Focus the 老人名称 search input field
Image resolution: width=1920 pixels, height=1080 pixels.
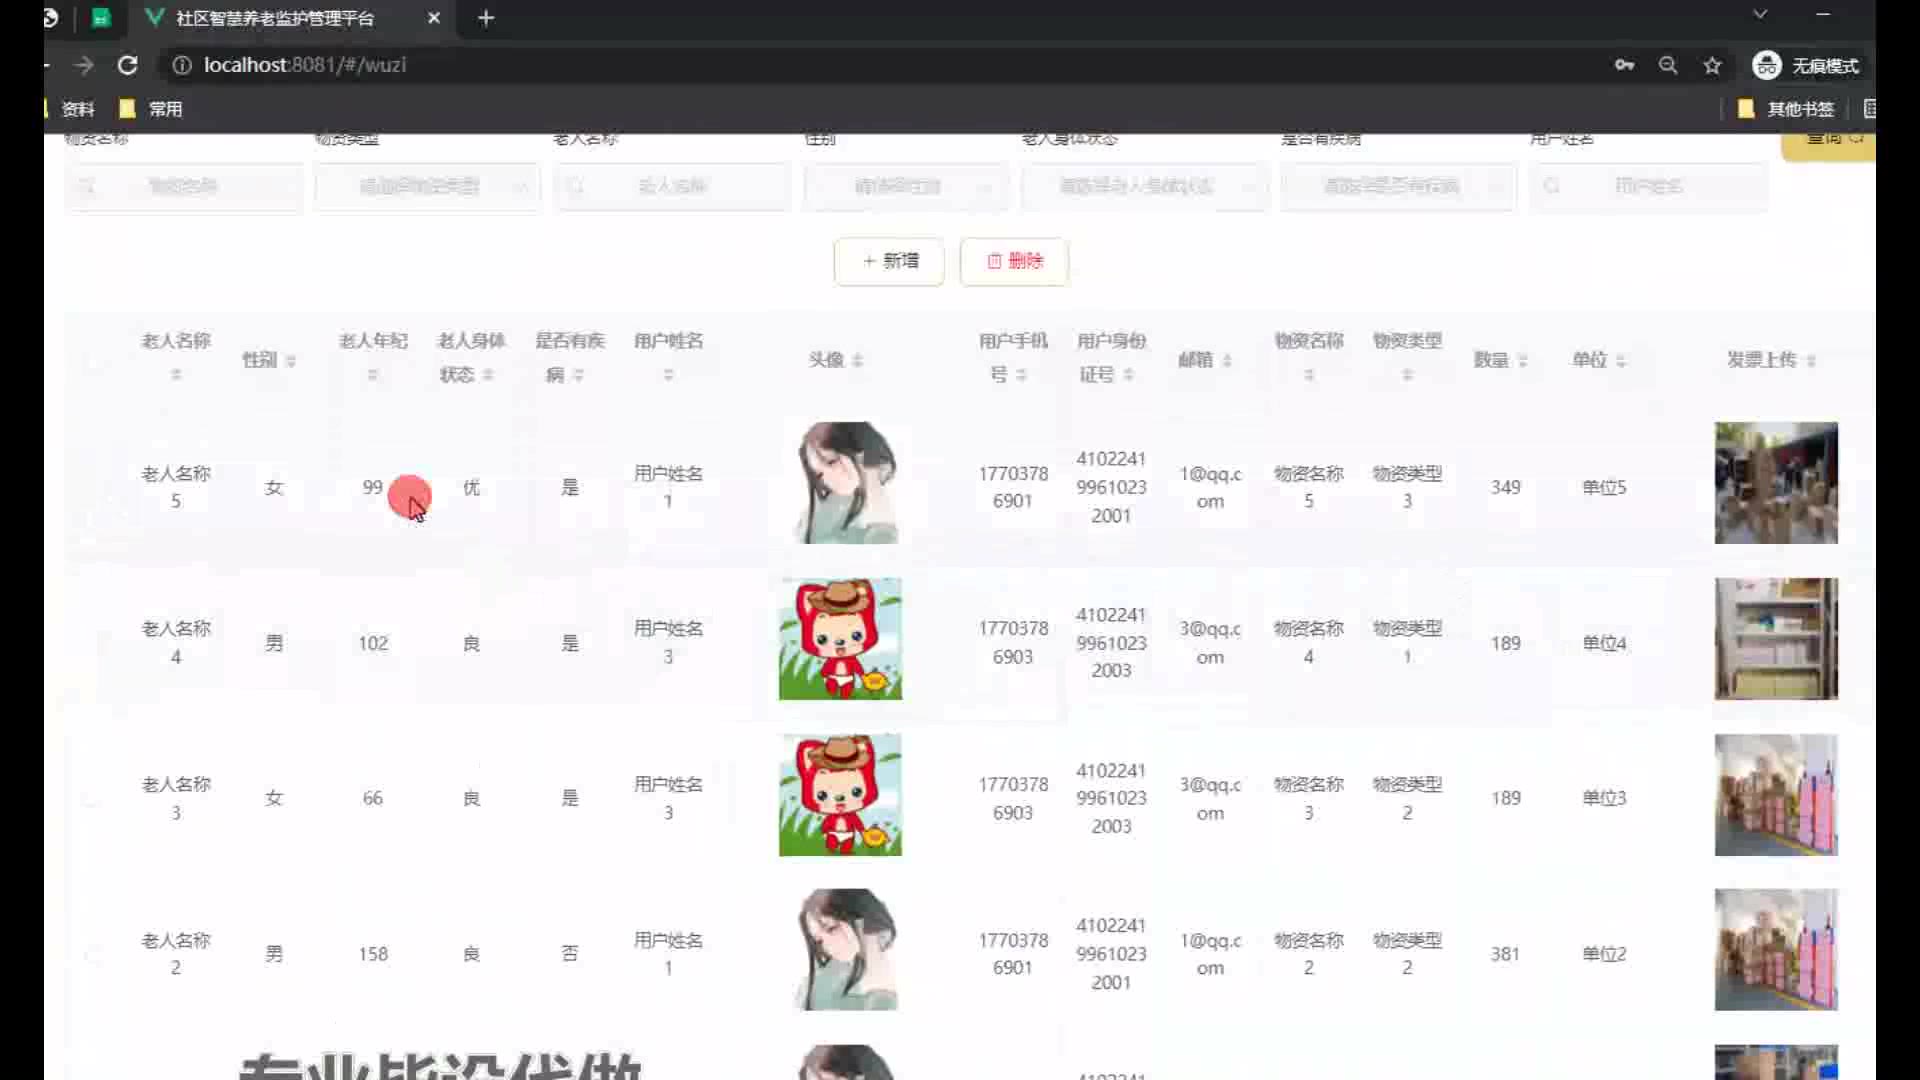pyautogui.click(x=672, y=186)
